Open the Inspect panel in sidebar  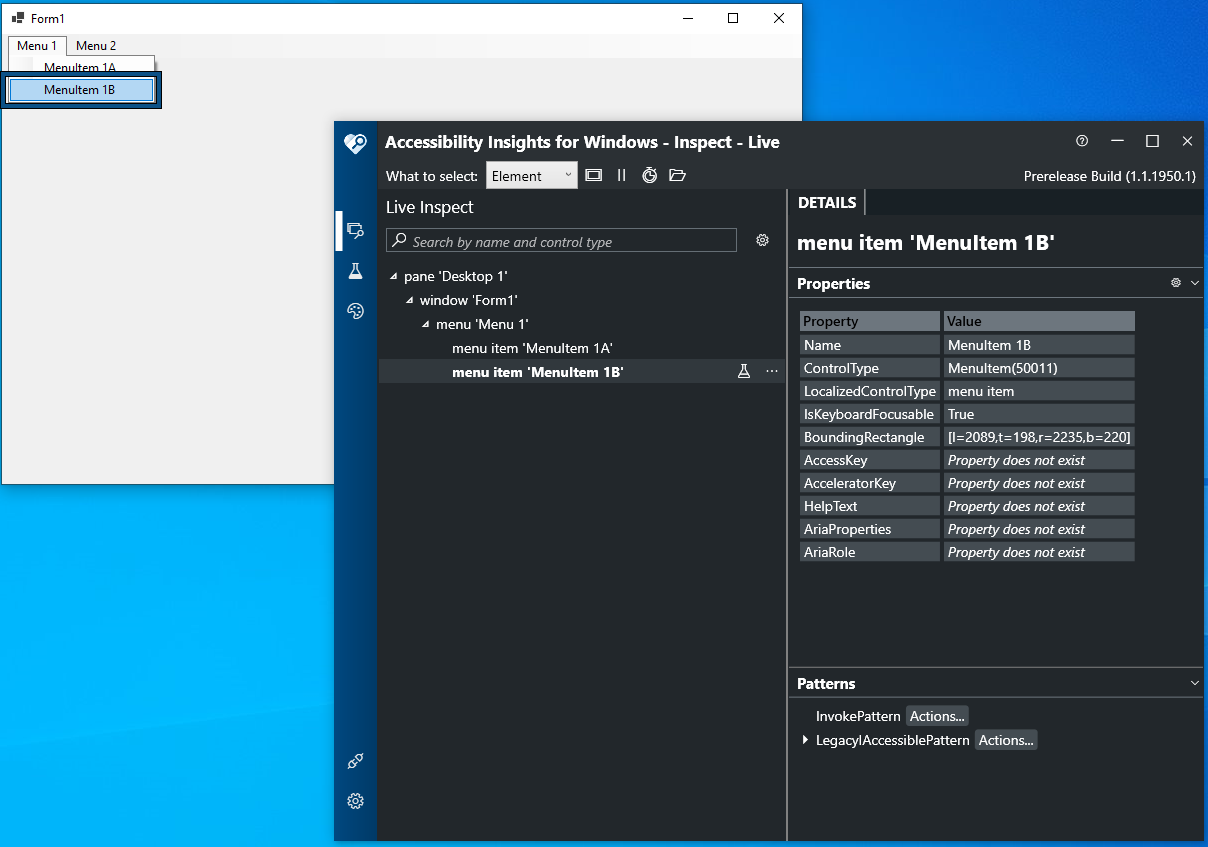coord(355,230)
